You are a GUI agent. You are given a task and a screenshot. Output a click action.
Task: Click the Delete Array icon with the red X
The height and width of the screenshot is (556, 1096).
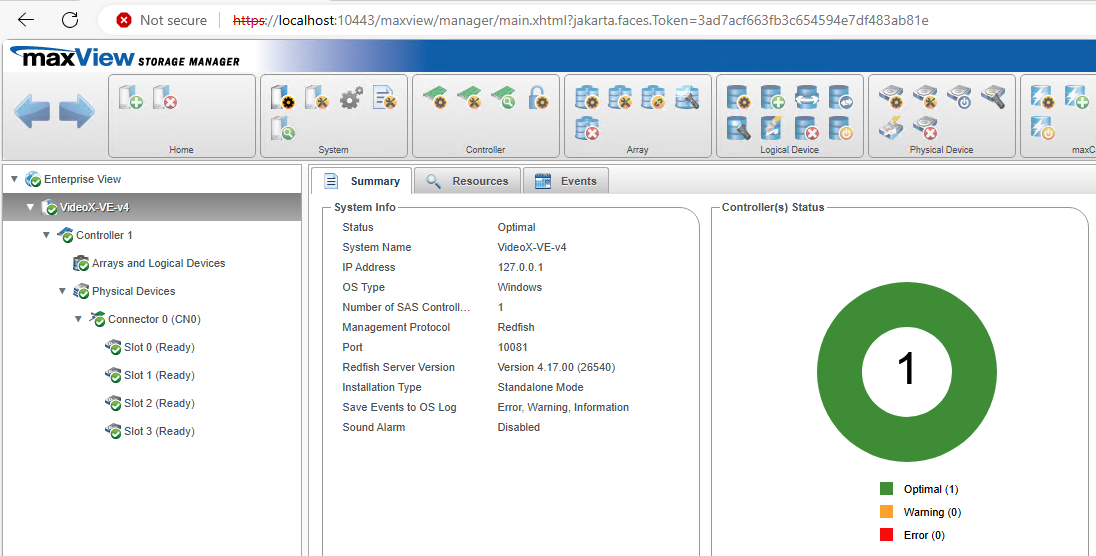tap(586, 128)
